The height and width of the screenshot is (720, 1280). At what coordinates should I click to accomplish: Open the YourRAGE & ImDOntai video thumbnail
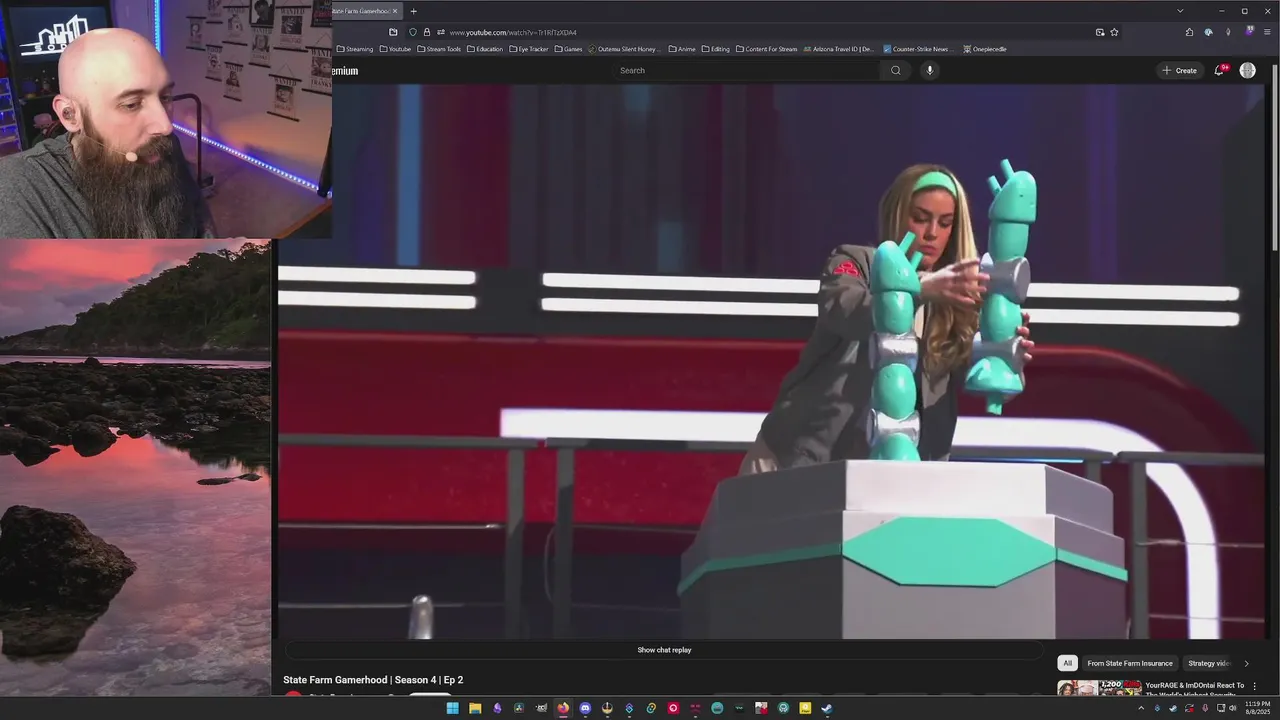tap(1099, 688)
